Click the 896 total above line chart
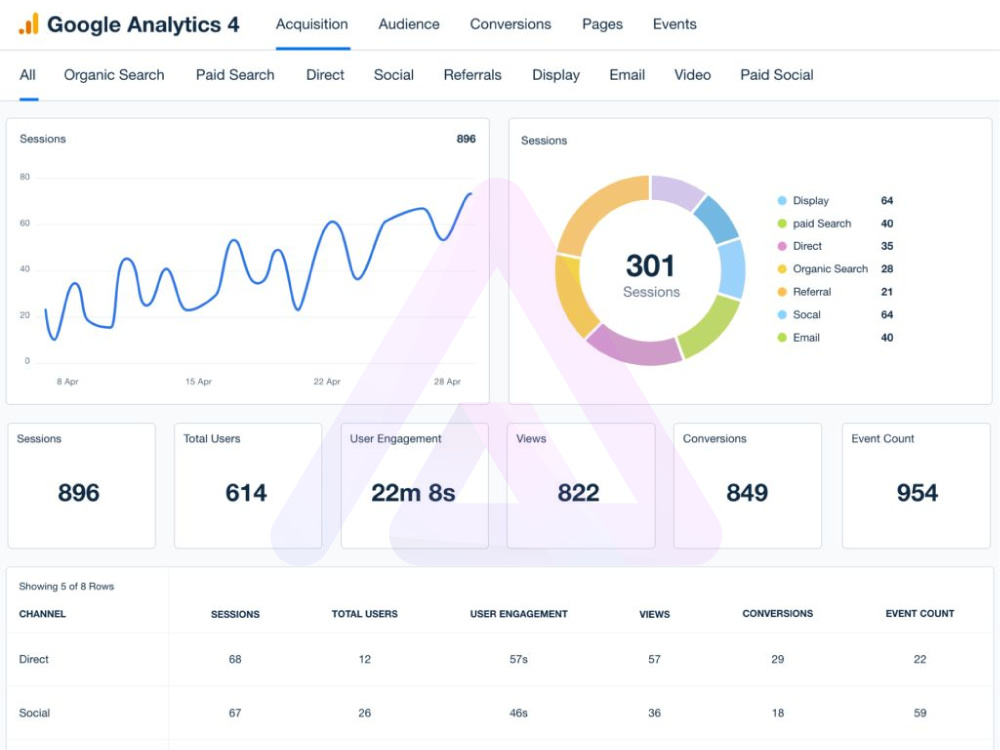 pyautogui.click(x=466, y=139)
